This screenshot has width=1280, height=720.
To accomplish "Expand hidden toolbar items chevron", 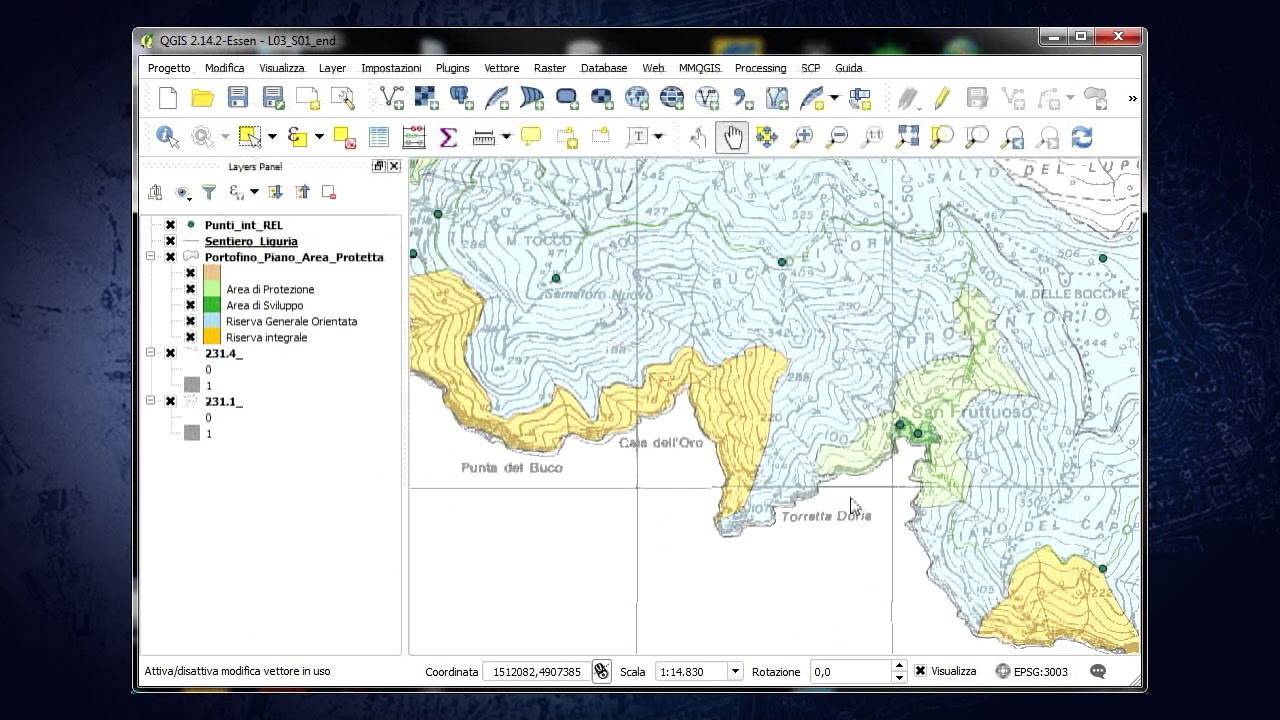I will [1132, 98].
